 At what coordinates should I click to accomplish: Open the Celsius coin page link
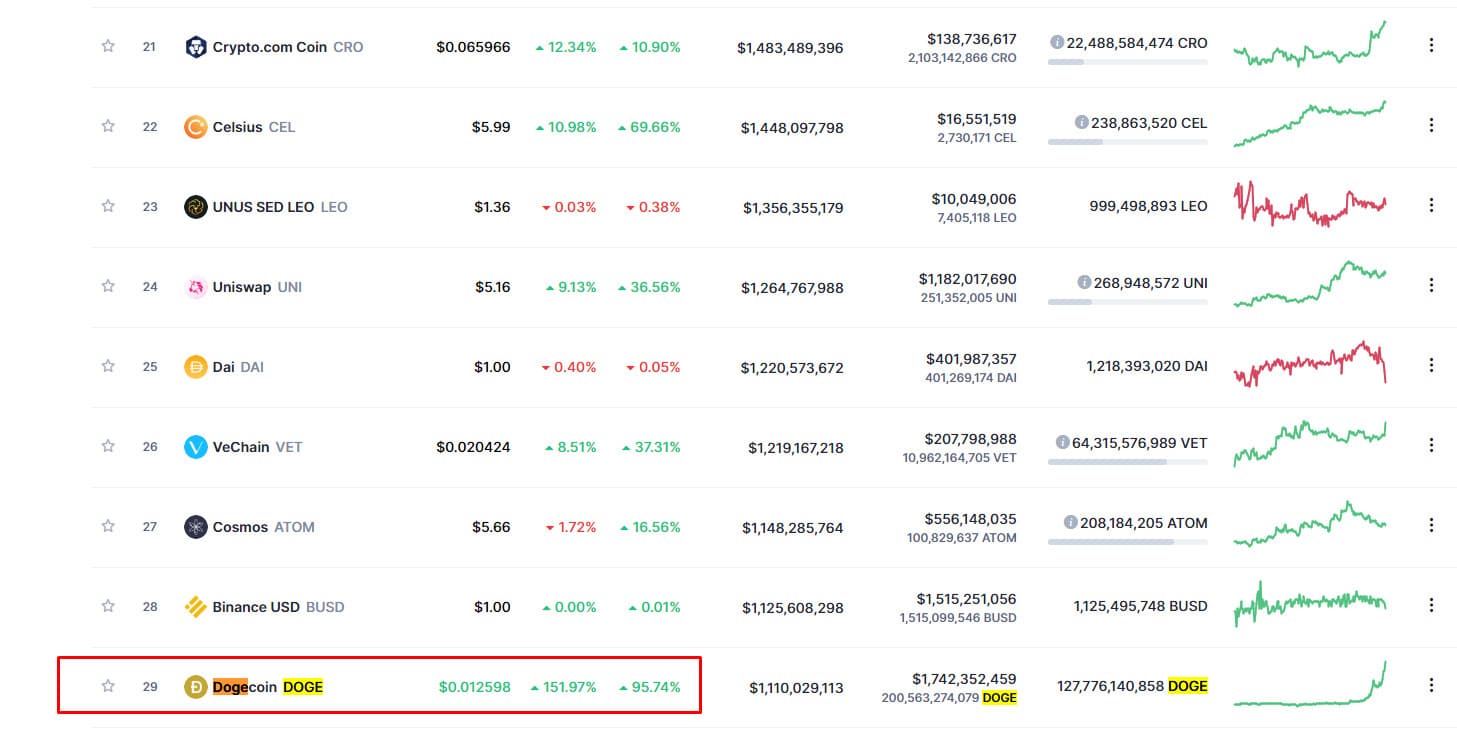[238, 127]
